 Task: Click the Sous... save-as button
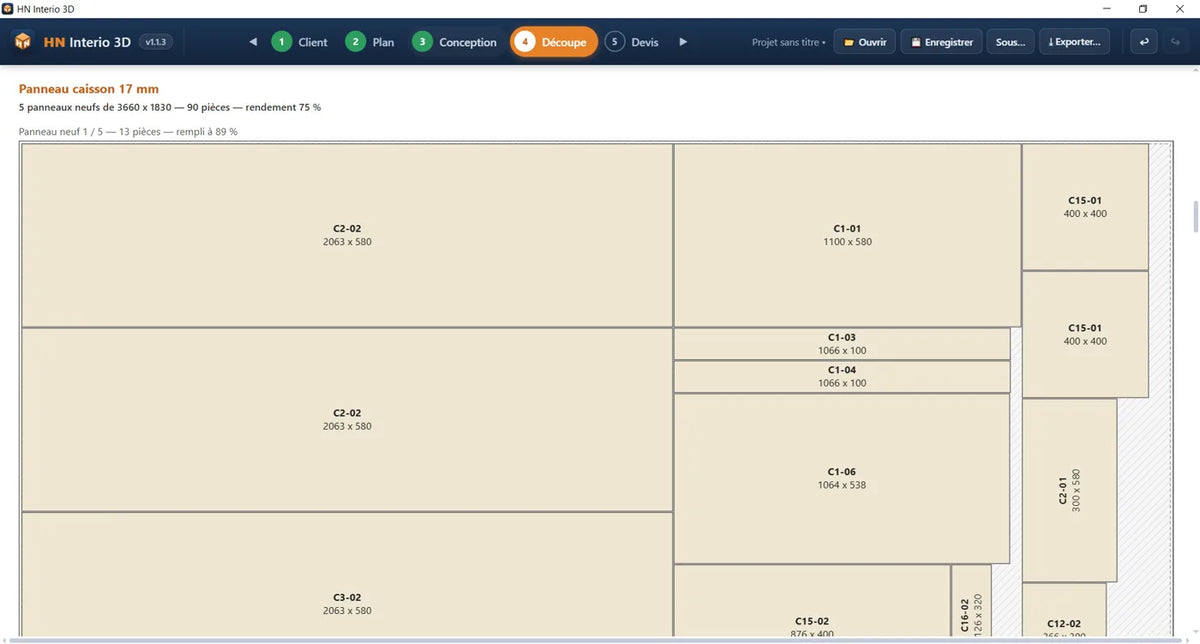coord(1010,42)
